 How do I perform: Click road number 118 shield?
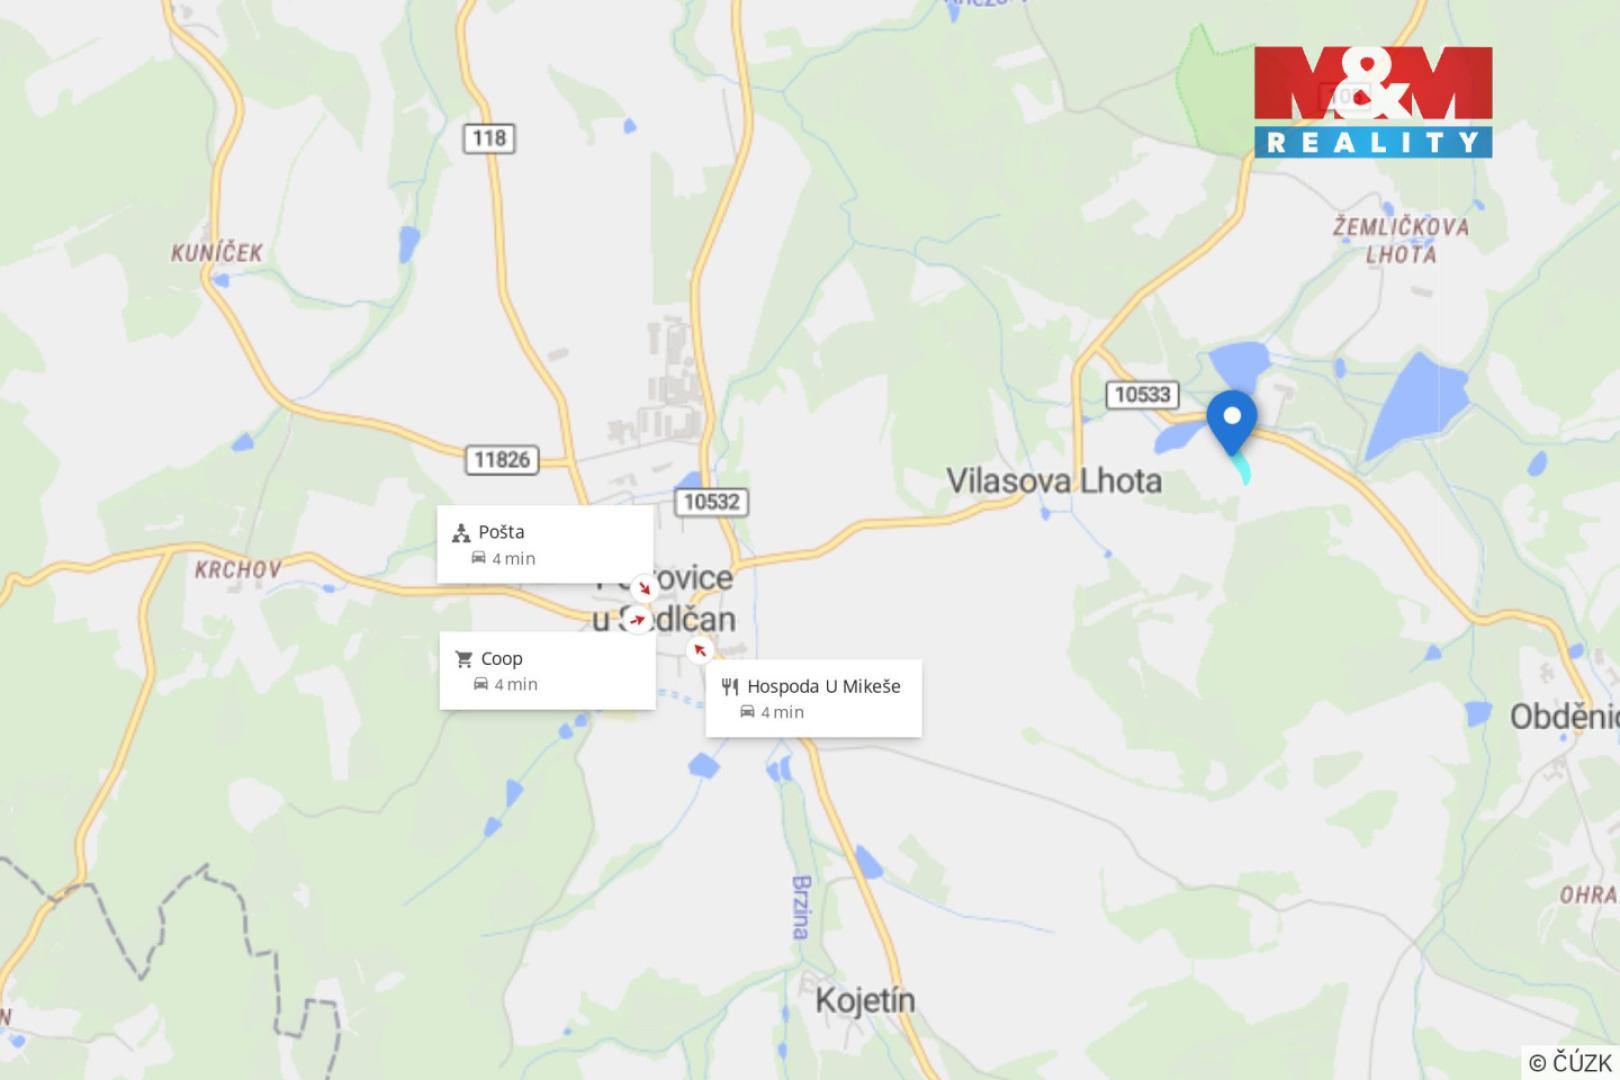click(x=489, y=137)
